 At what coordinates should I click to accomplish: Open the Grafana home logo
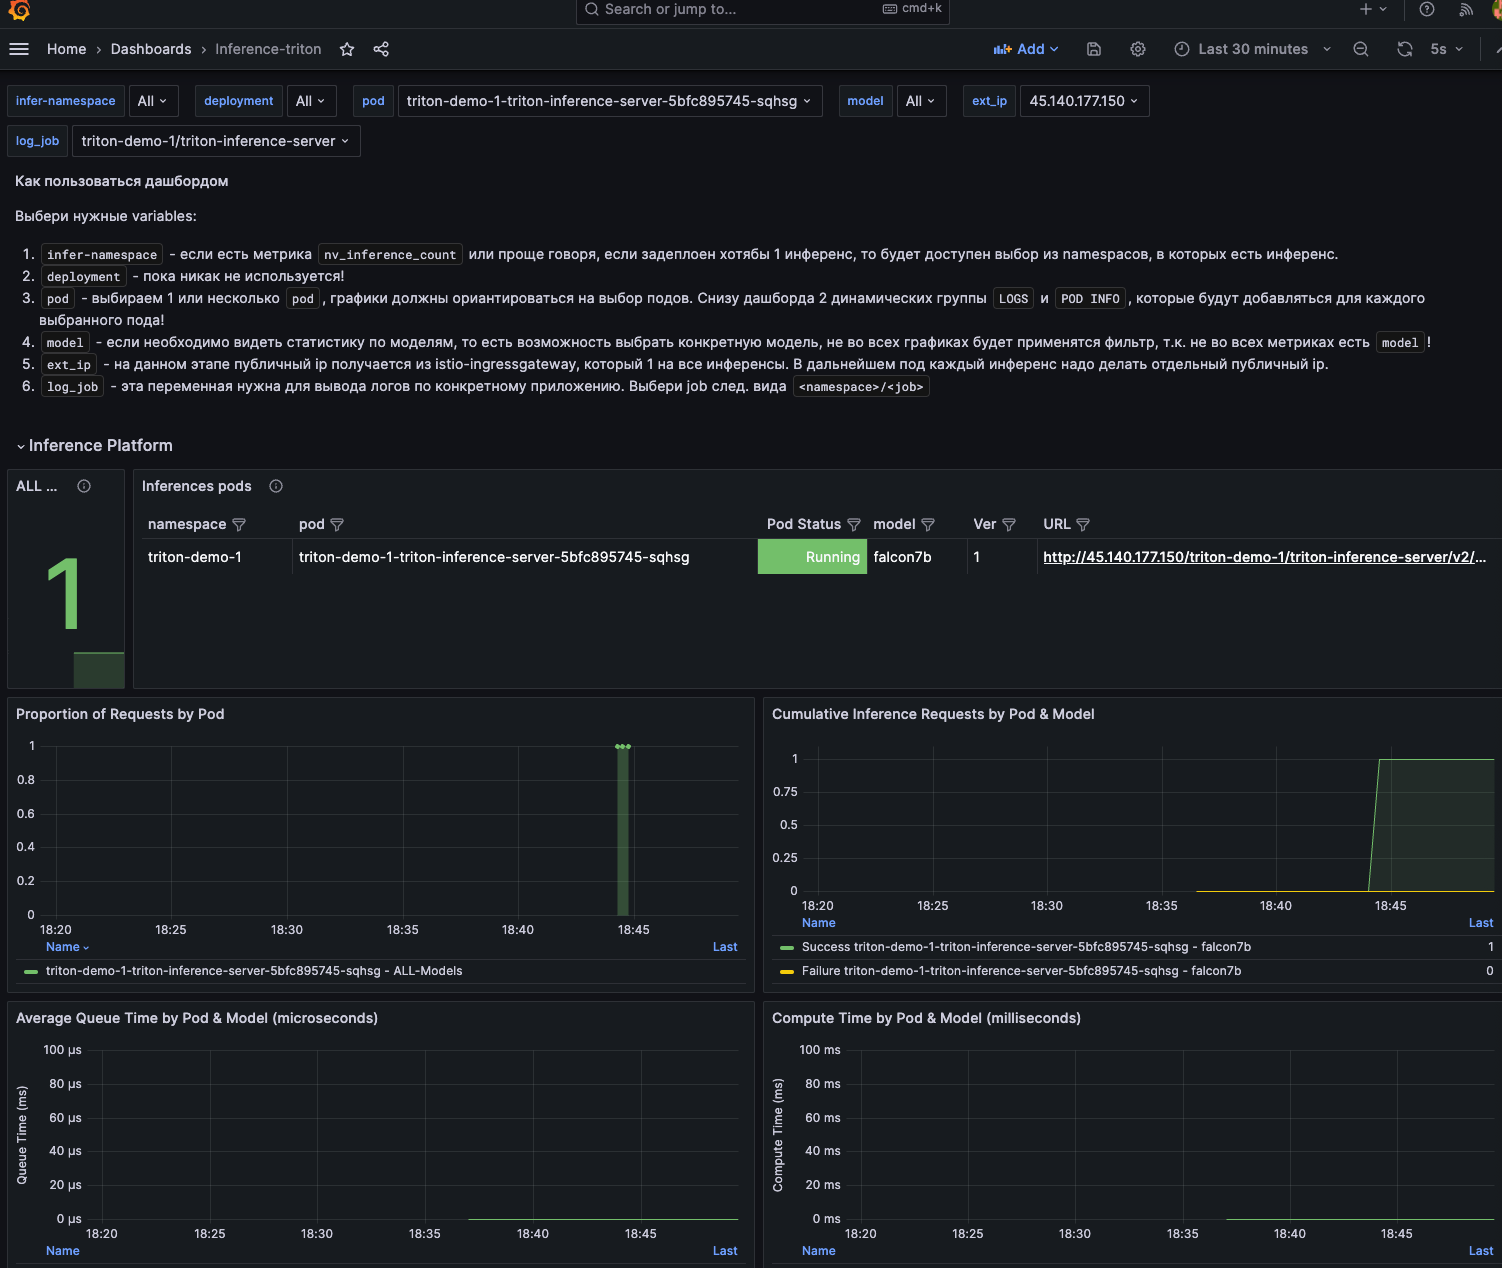pos(19,10)
